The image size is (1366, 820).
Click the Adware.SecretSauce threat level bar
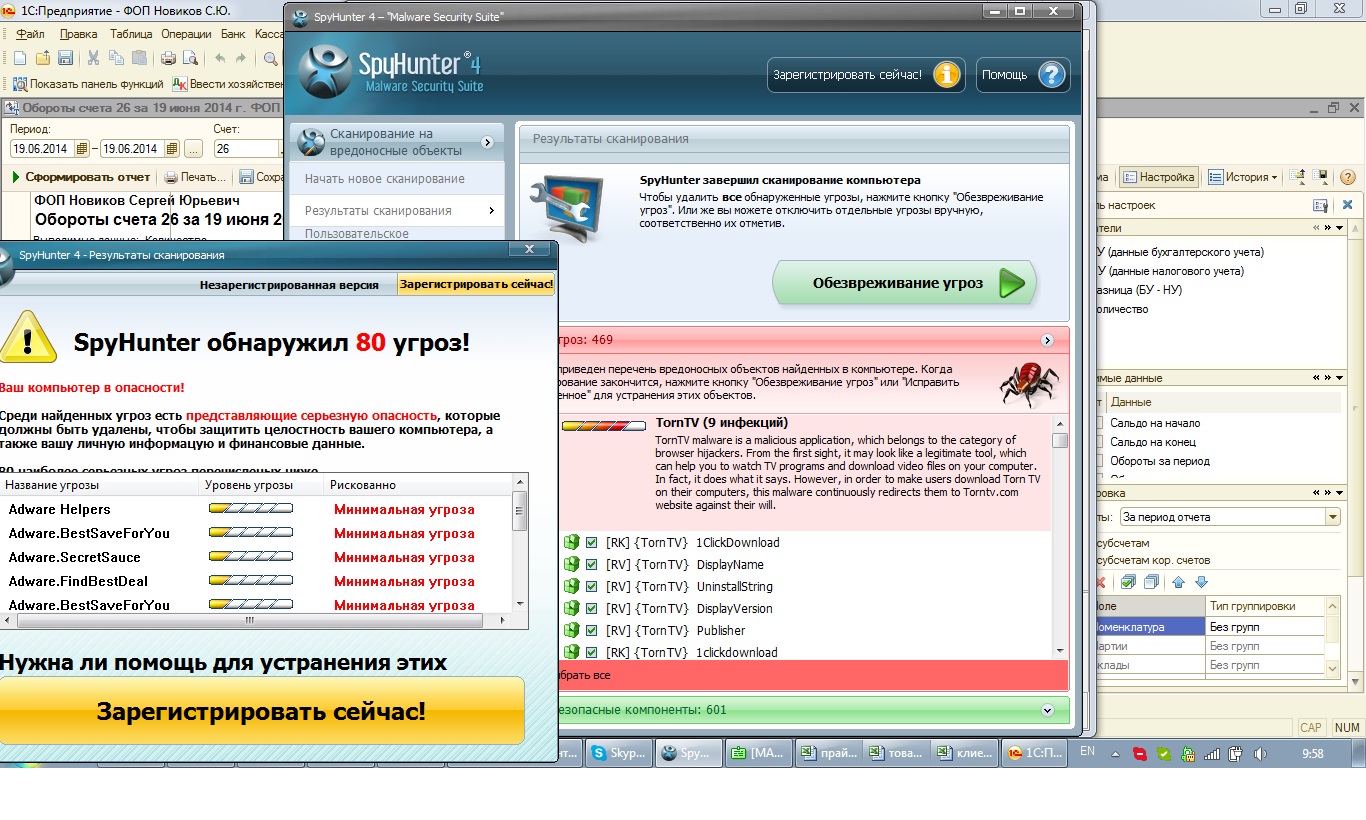(251, 557)
